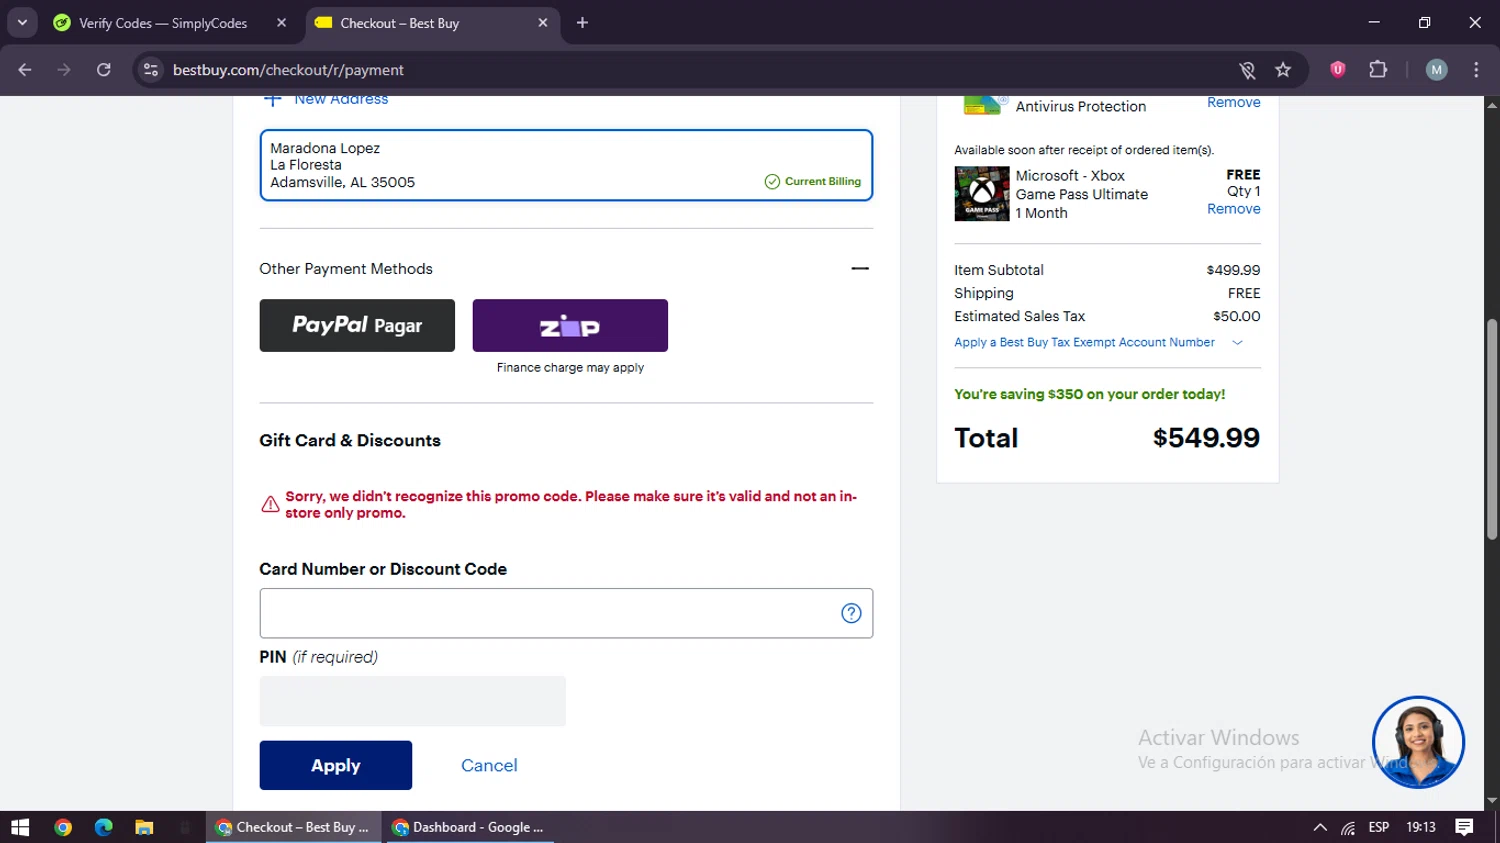The height and width of the screenshot is (843, 1500).
Task: Open the Chrome three-dot menu
Action: tap(1476, 69)
